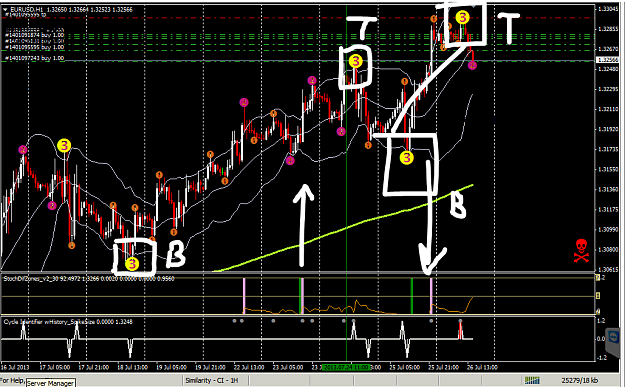Viewport: 625px width, 387px height.
Task: Click the red dash-dot horizontal line at the chart top
Action: 297,18
